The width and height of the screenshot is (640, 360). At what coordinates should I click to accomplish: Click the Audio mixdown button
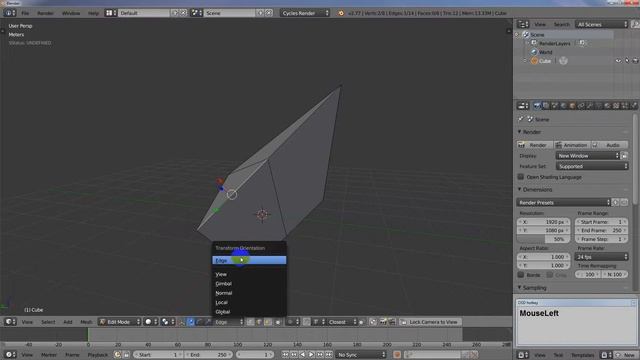(x=609, y=145)
